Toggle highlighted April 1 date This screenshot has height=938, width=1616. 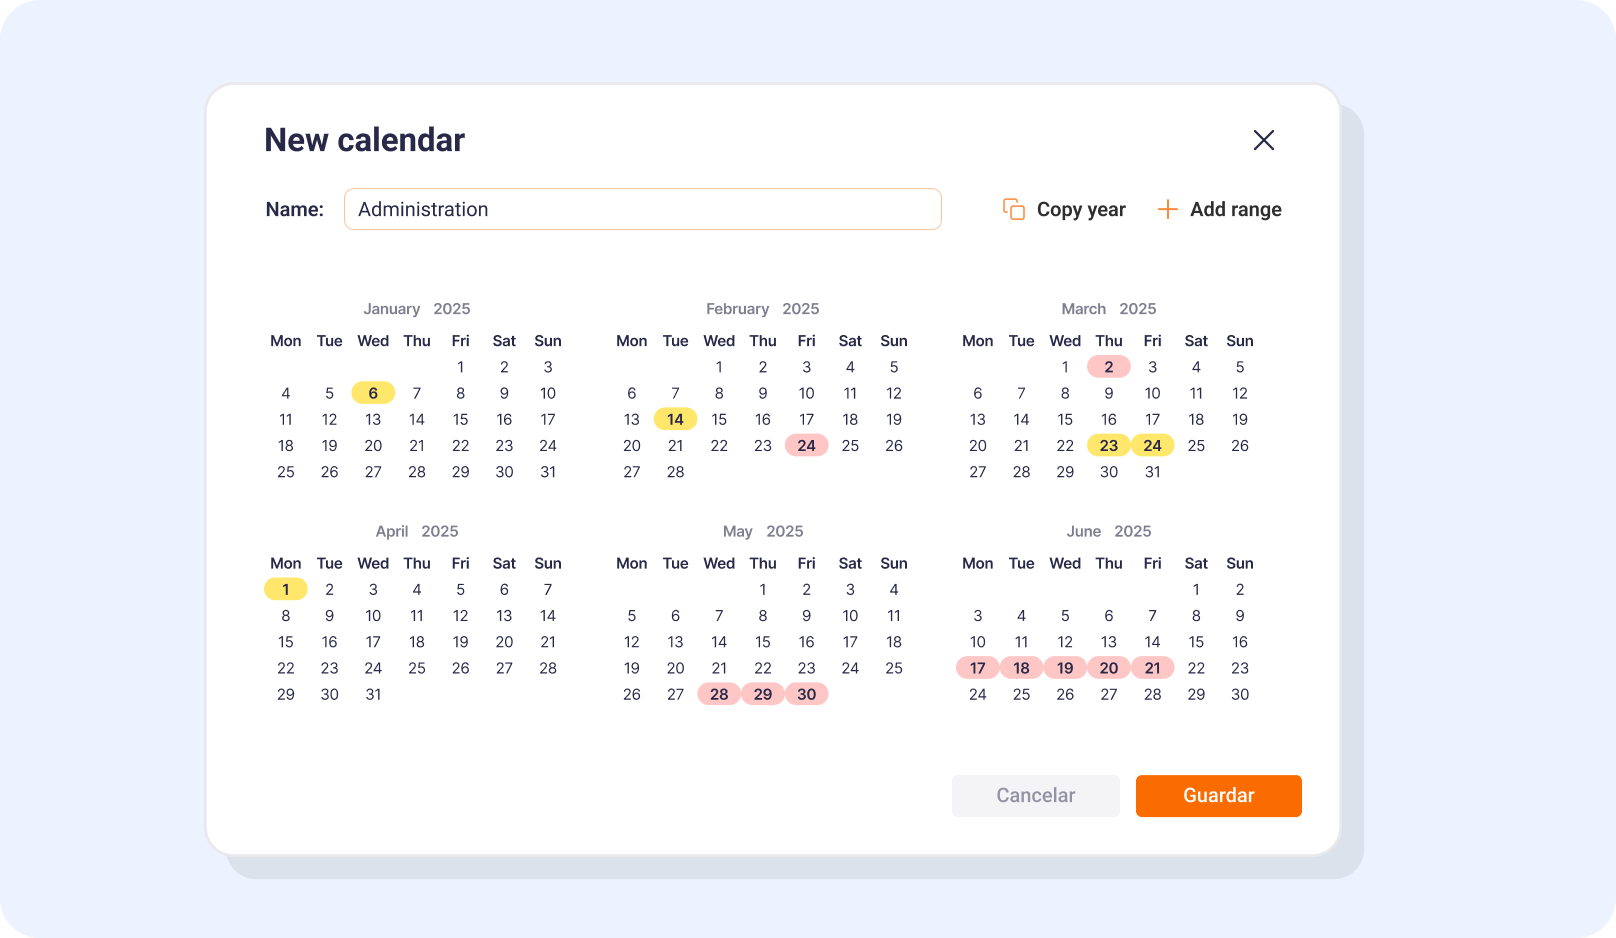click(x=286, y=589)
